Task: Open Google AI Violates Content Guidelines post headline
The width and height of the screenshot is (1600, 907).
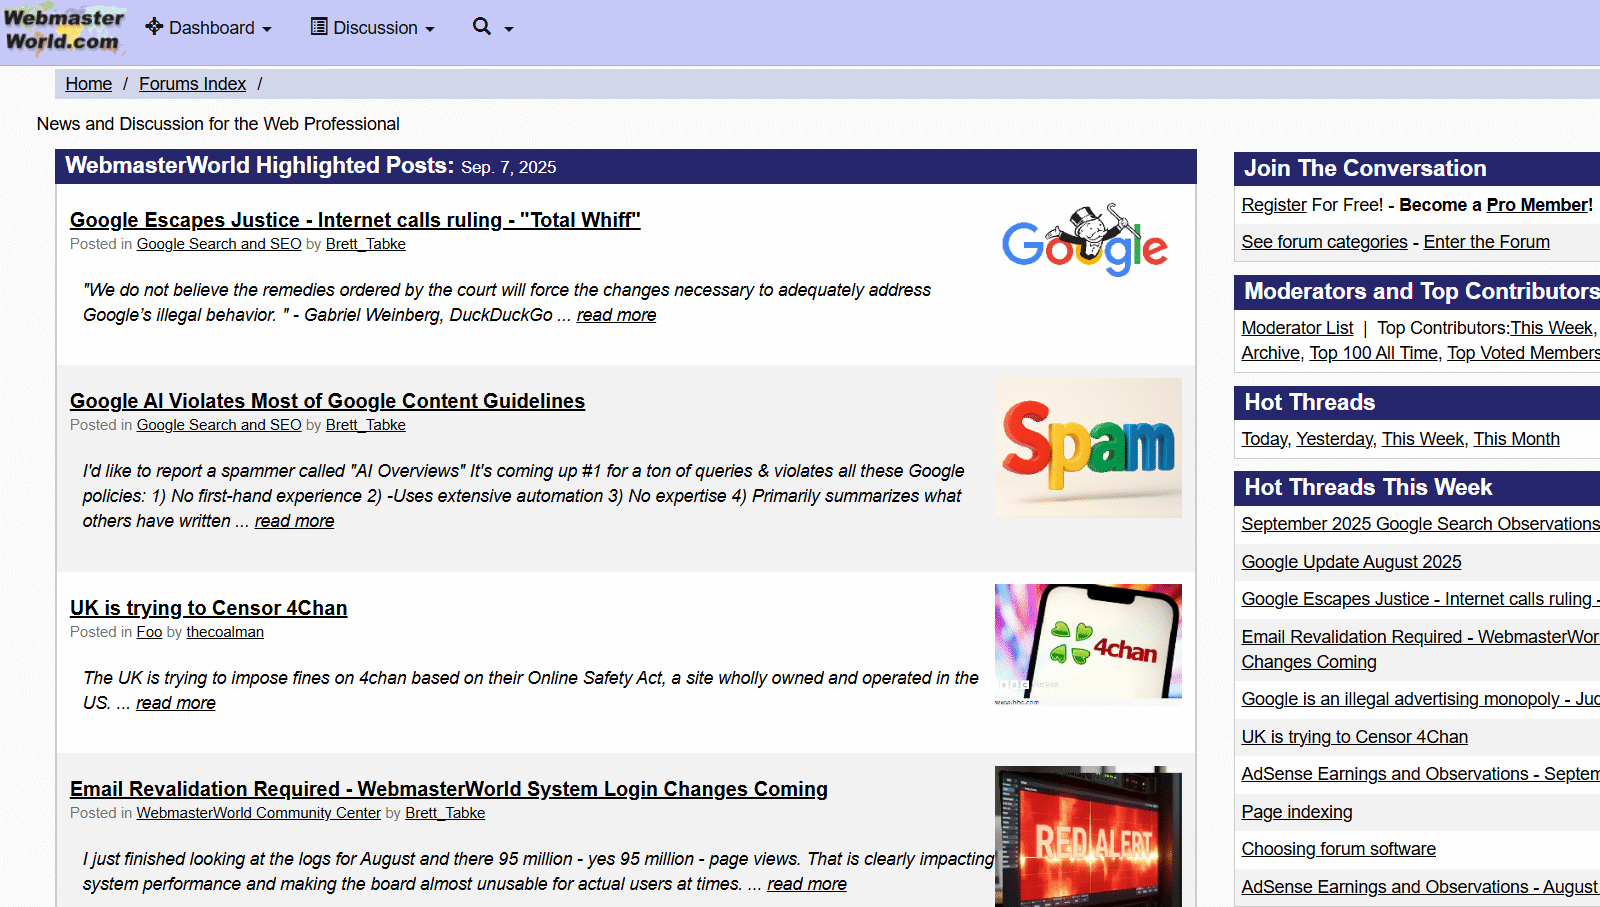Action: 327,401
